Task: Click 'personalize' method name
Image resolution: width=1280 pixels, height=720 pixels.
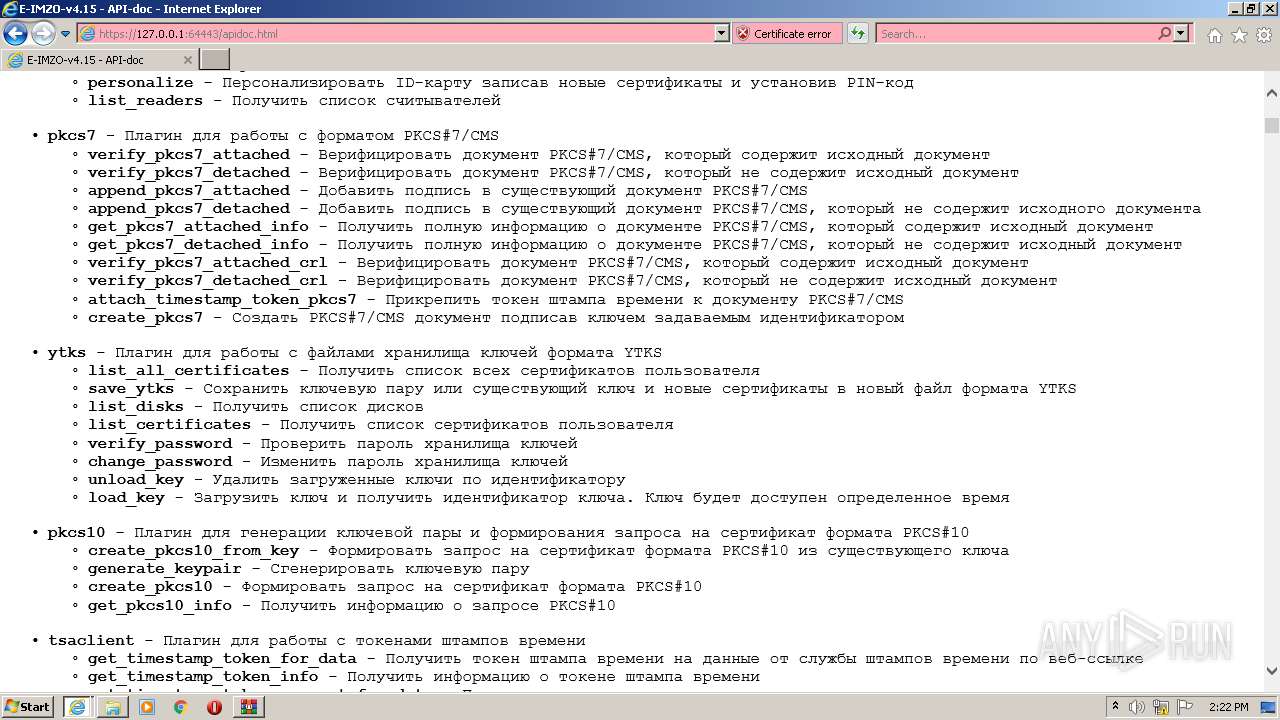Action: click(x=141, y=82)
